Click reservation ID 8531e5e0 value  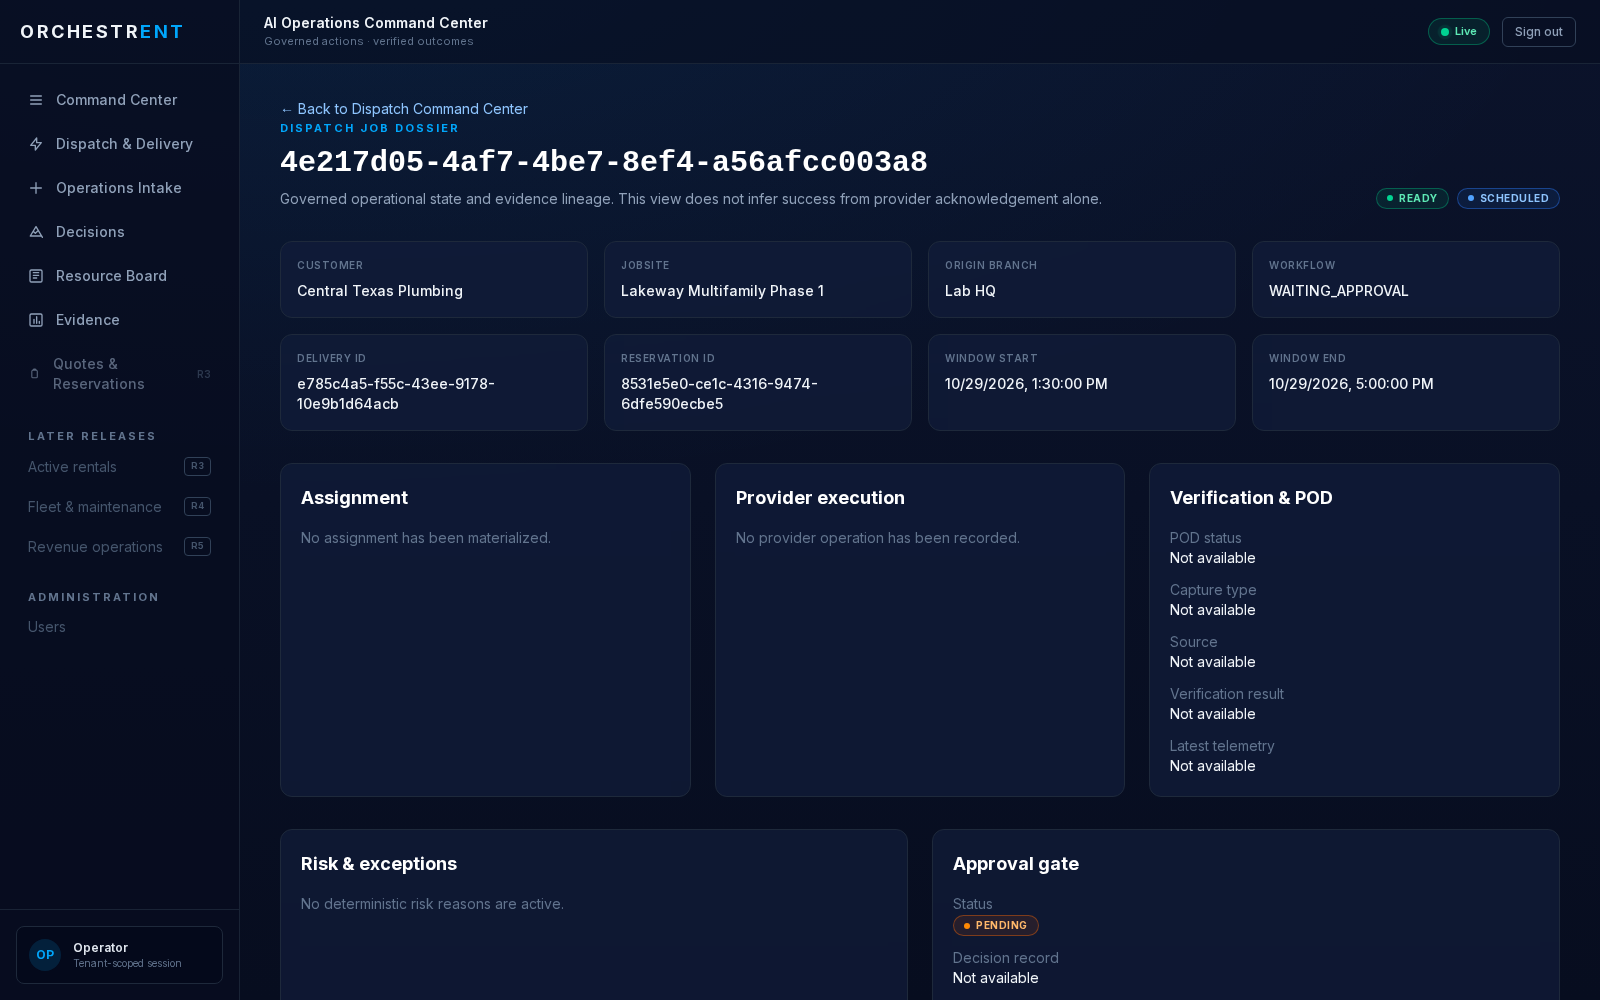[x=719, y=394]
